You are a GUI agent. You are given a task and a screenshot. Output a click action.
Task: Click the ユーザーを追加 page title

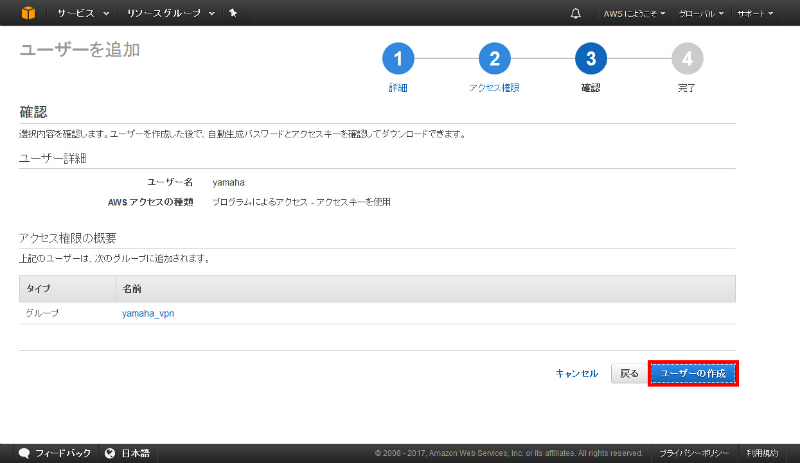(80, 50)
